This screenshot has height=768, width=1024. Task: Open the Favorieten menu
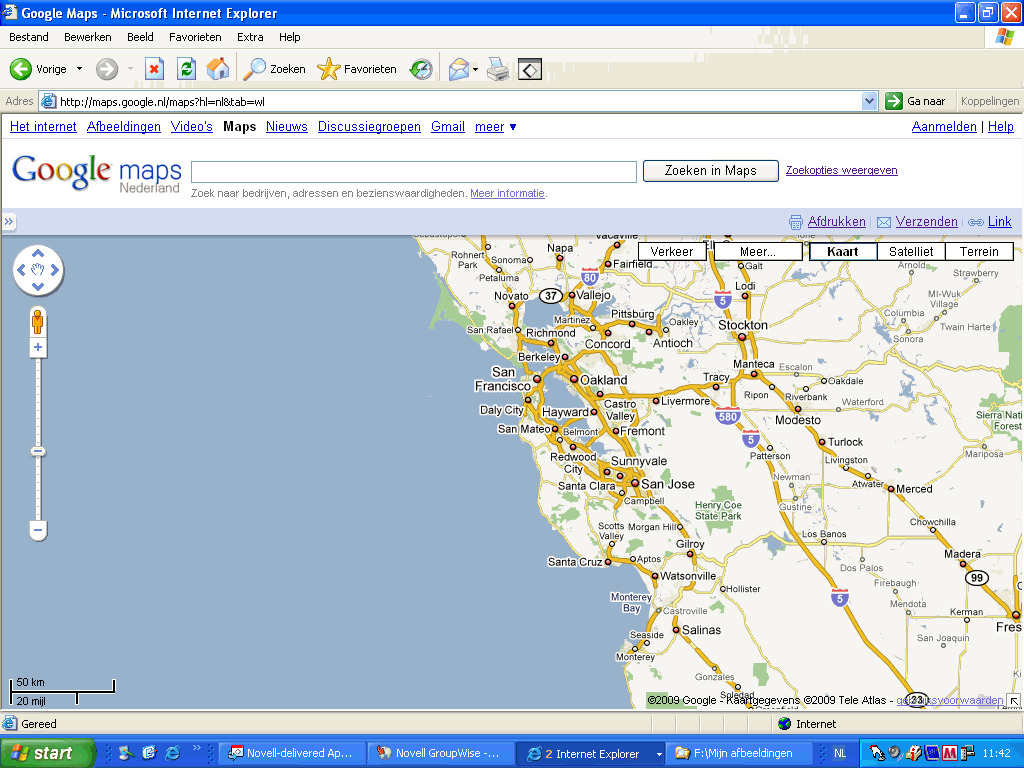195,37
